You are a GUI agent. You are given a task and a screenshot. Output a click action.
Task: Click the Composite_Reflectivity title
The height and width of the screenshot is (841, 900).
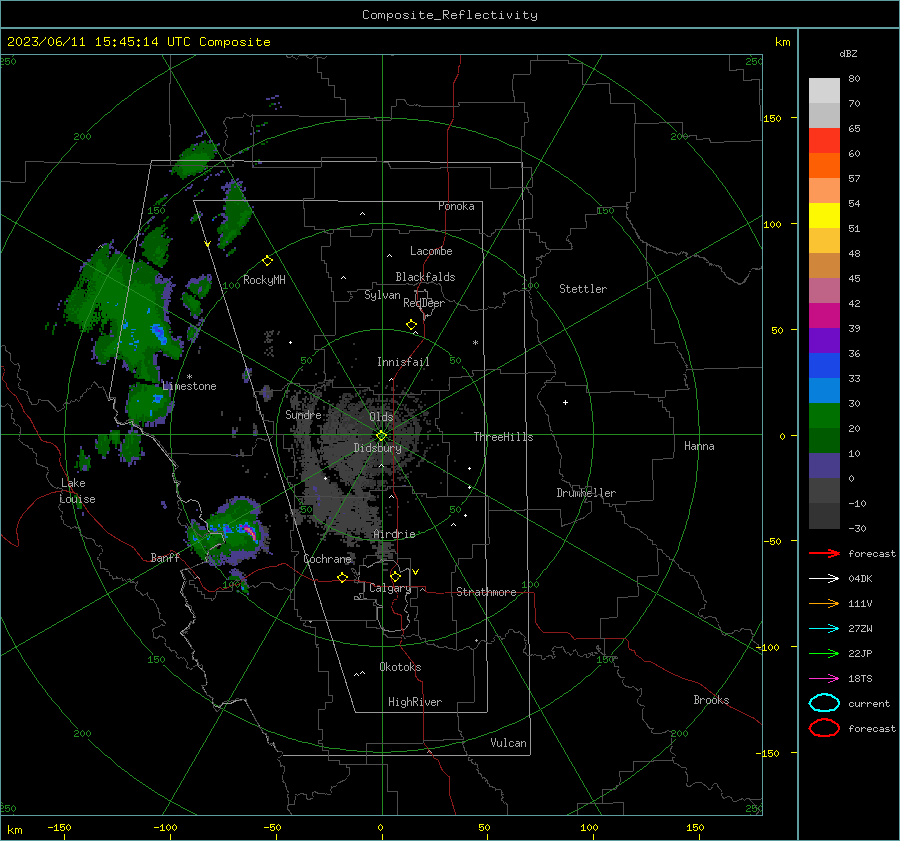point(450,15)
